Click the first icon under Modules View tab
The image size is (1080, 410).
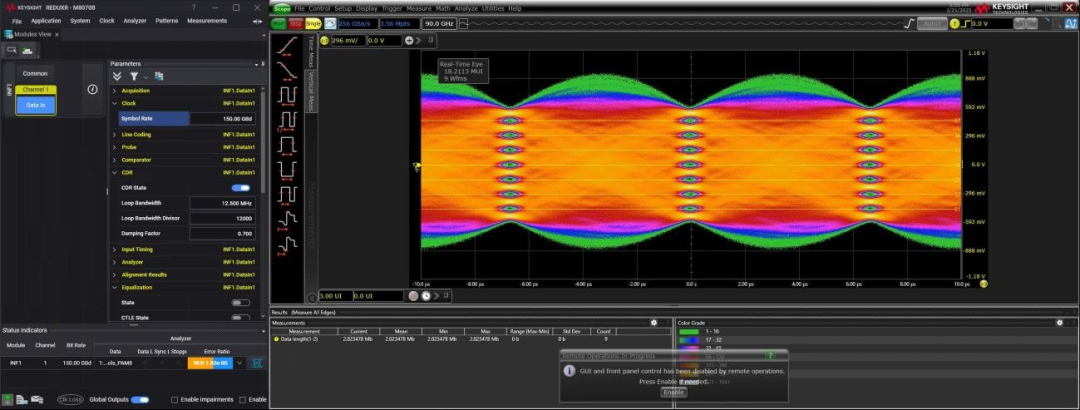[x=12, y=50]
